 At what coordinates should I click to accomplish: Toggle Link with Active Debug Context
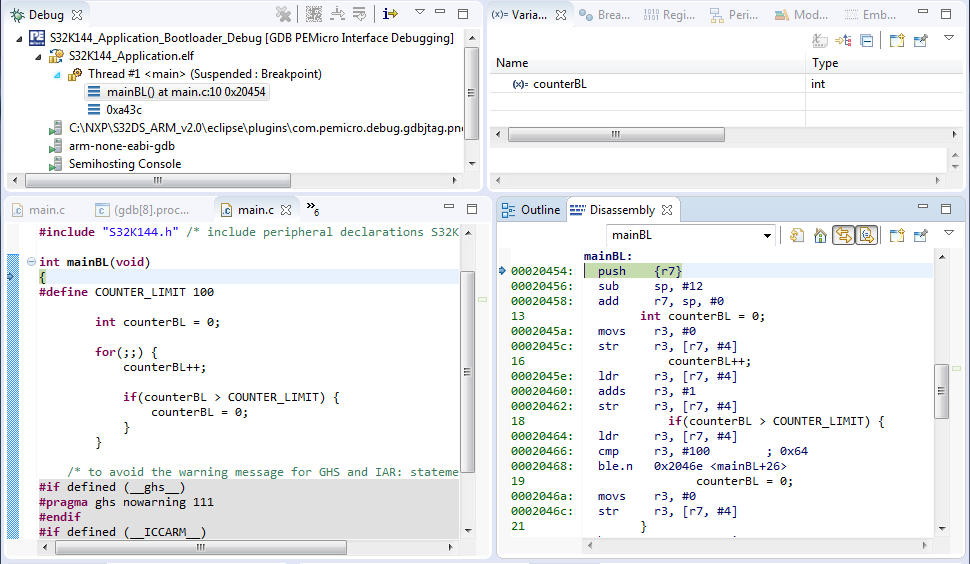pyautogui.click(x=843, y=235)
